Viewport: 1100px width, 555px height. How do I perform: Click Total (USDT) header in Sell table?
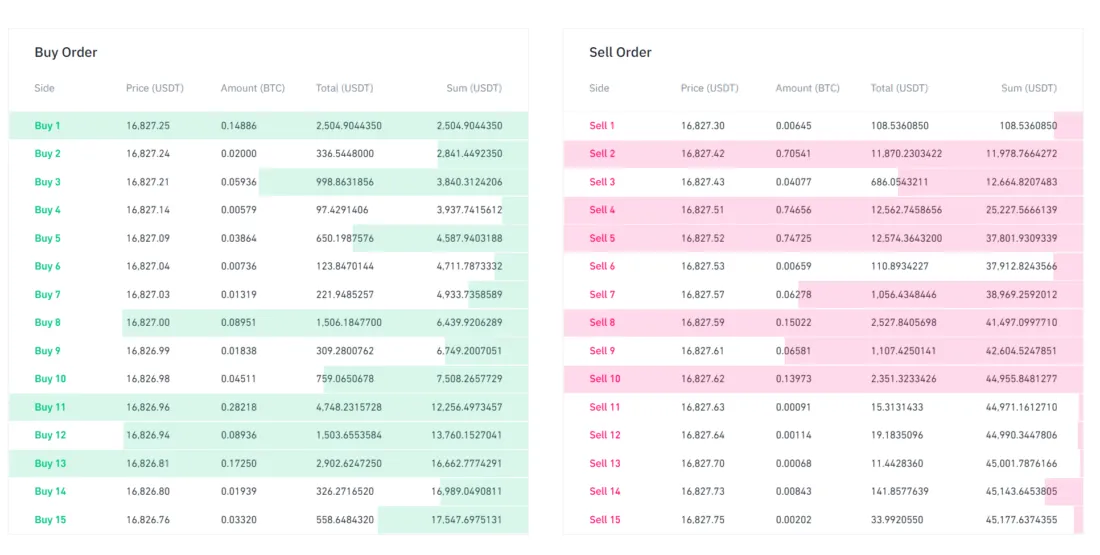(x=899, y=88)
